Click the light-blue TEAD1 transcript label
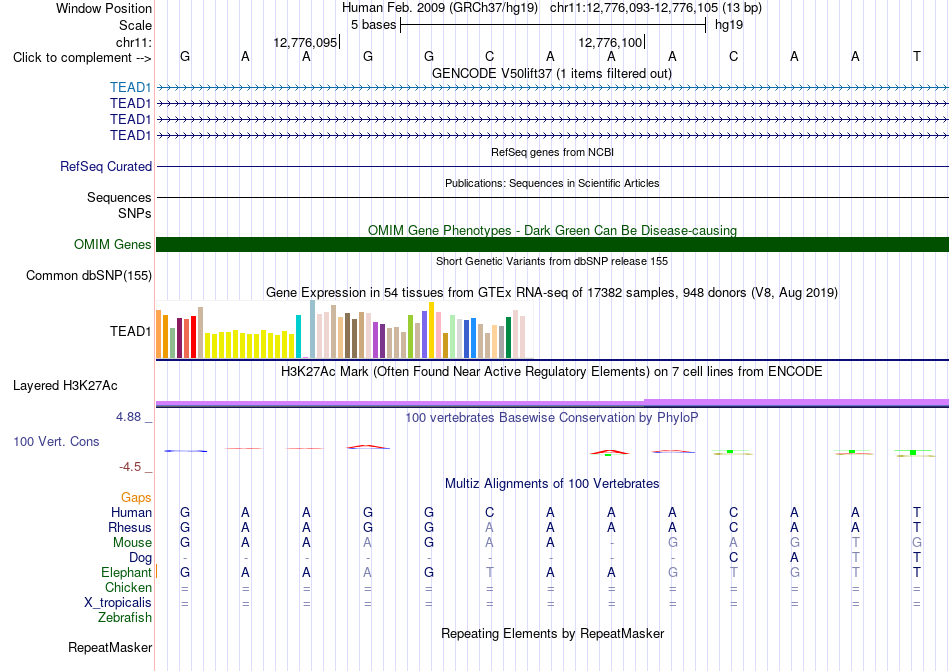 tap(130, 88)
